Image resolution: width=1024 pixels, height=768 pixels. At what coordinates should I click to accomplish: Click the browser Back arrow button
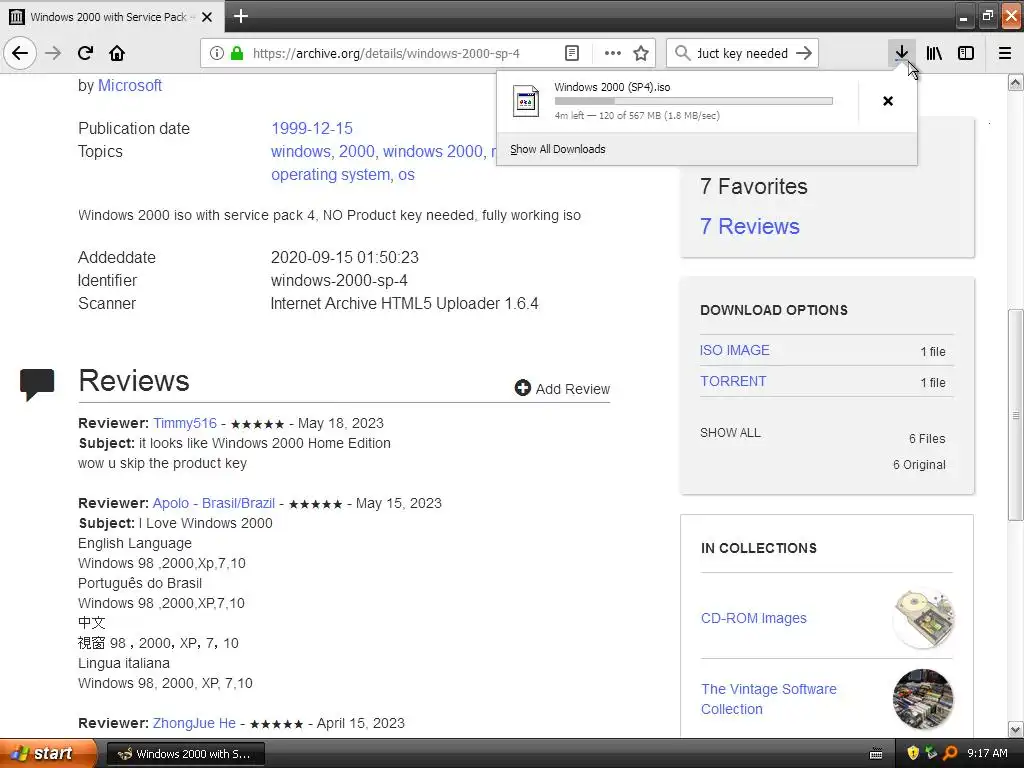click(20, 53)
